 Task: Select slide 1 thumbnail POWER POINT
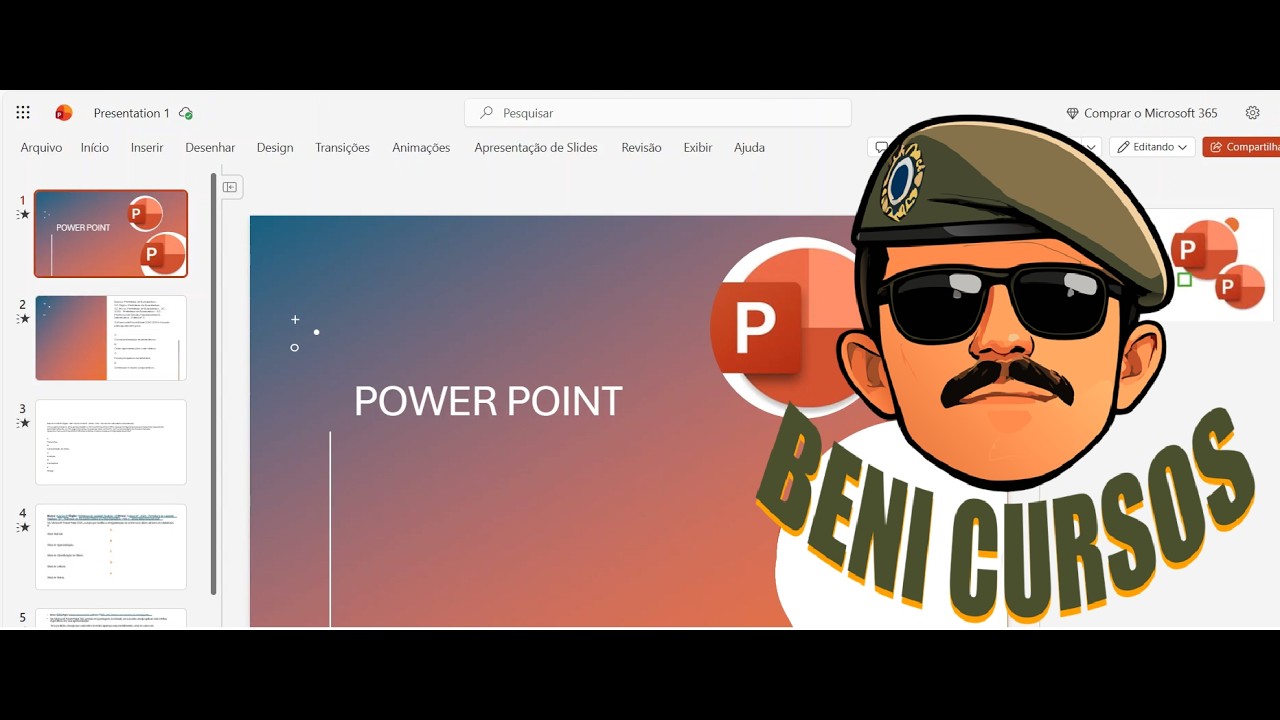[111, 233]
